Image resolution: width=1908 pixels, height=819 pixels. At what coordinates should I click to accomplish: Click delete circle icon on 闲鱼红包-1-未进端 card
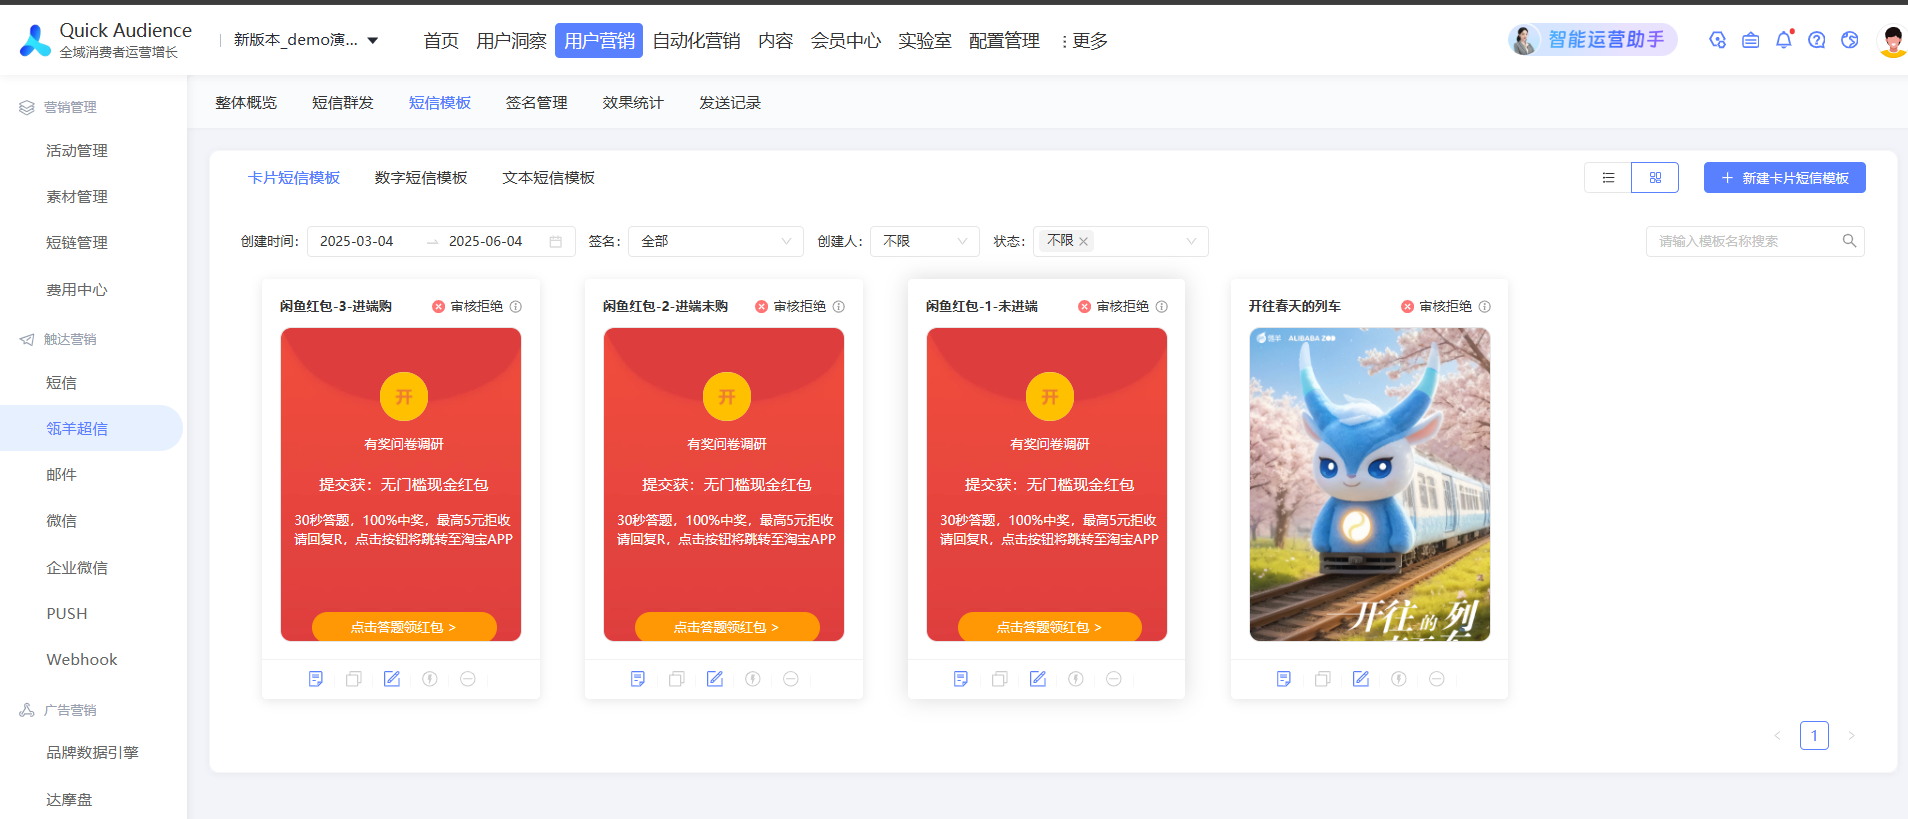1114,679
